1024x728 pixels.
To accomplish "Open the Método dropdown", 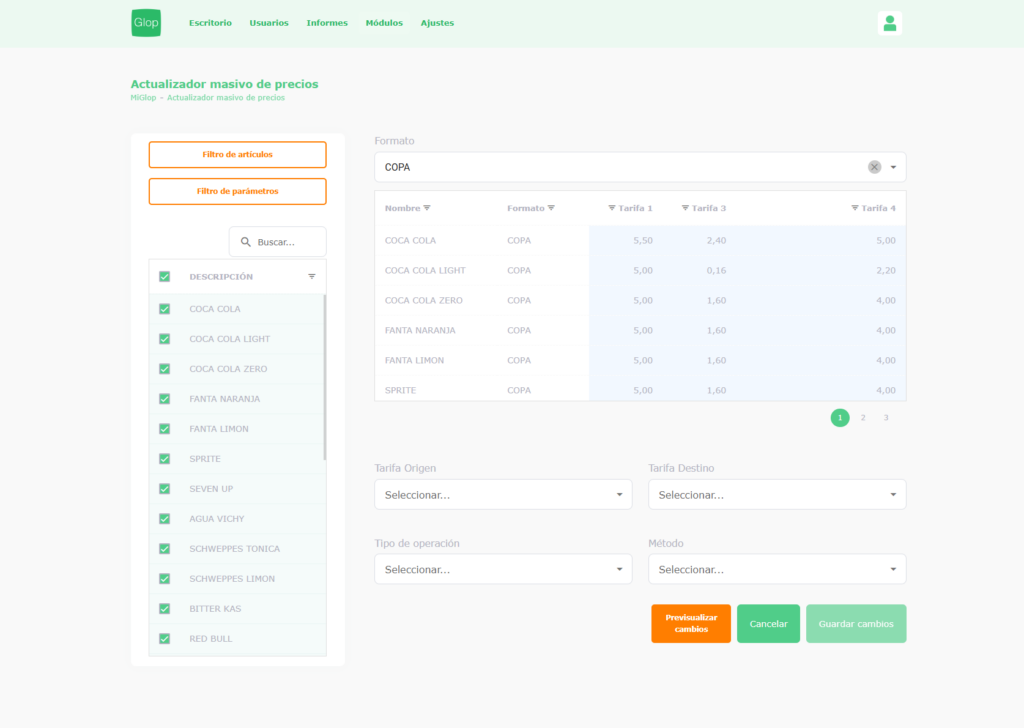I will (x=777, y=569).
